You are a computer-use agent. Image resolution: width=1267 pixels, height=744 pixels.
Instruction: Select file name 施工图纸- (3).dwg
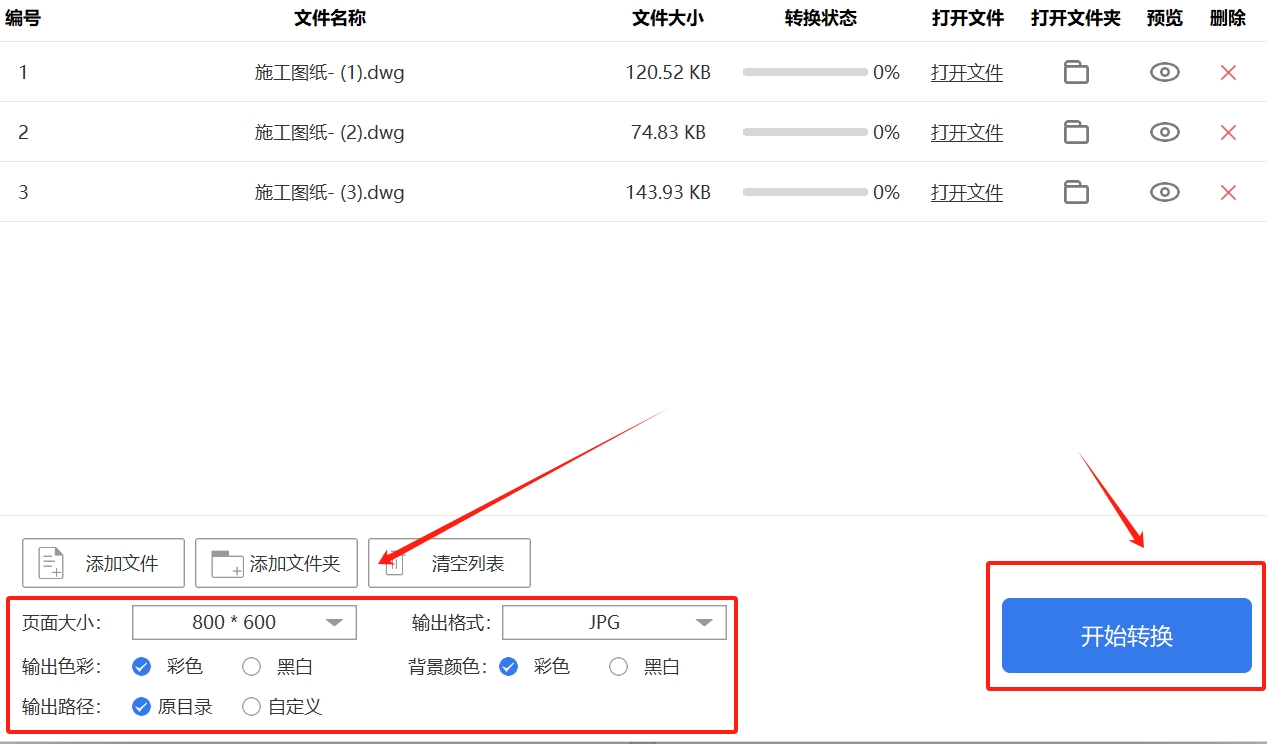(x=330, y=192)
